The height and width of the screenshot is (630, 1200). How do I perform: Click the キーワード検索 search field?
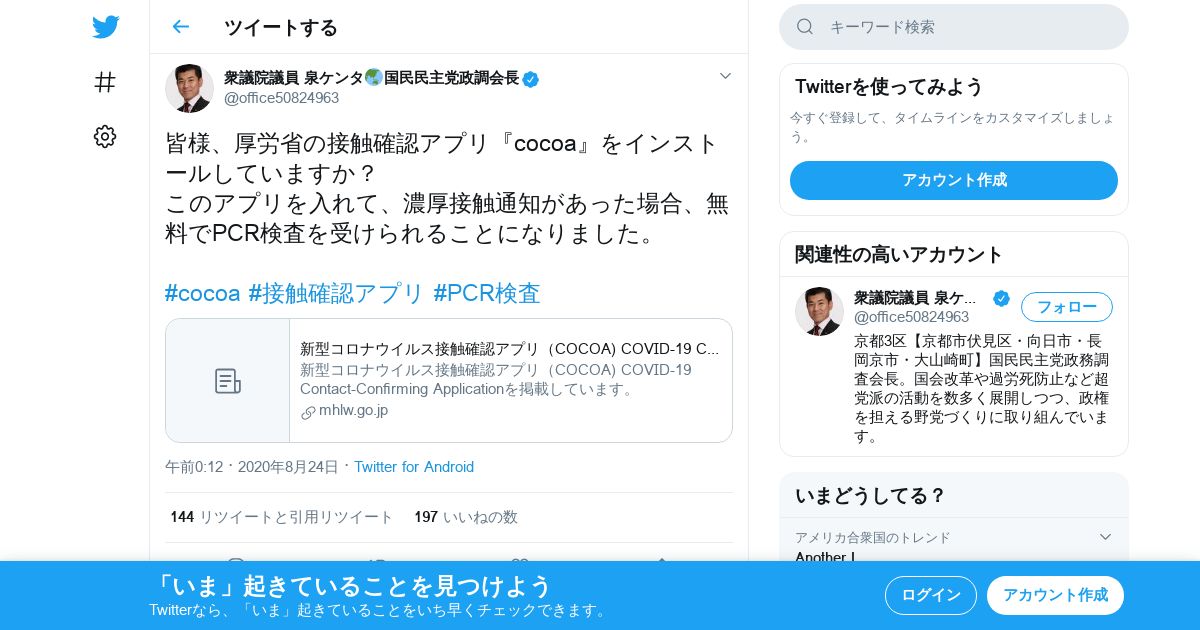954,27
